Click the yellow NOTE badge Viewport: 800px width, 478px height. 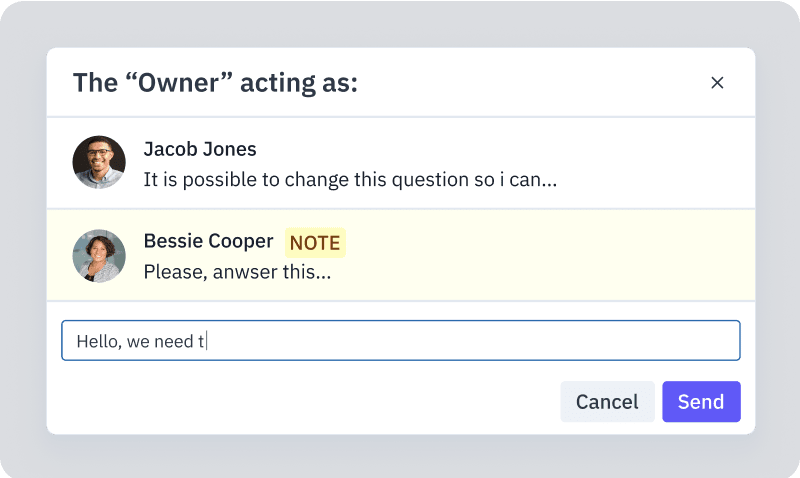coord(315,243)
